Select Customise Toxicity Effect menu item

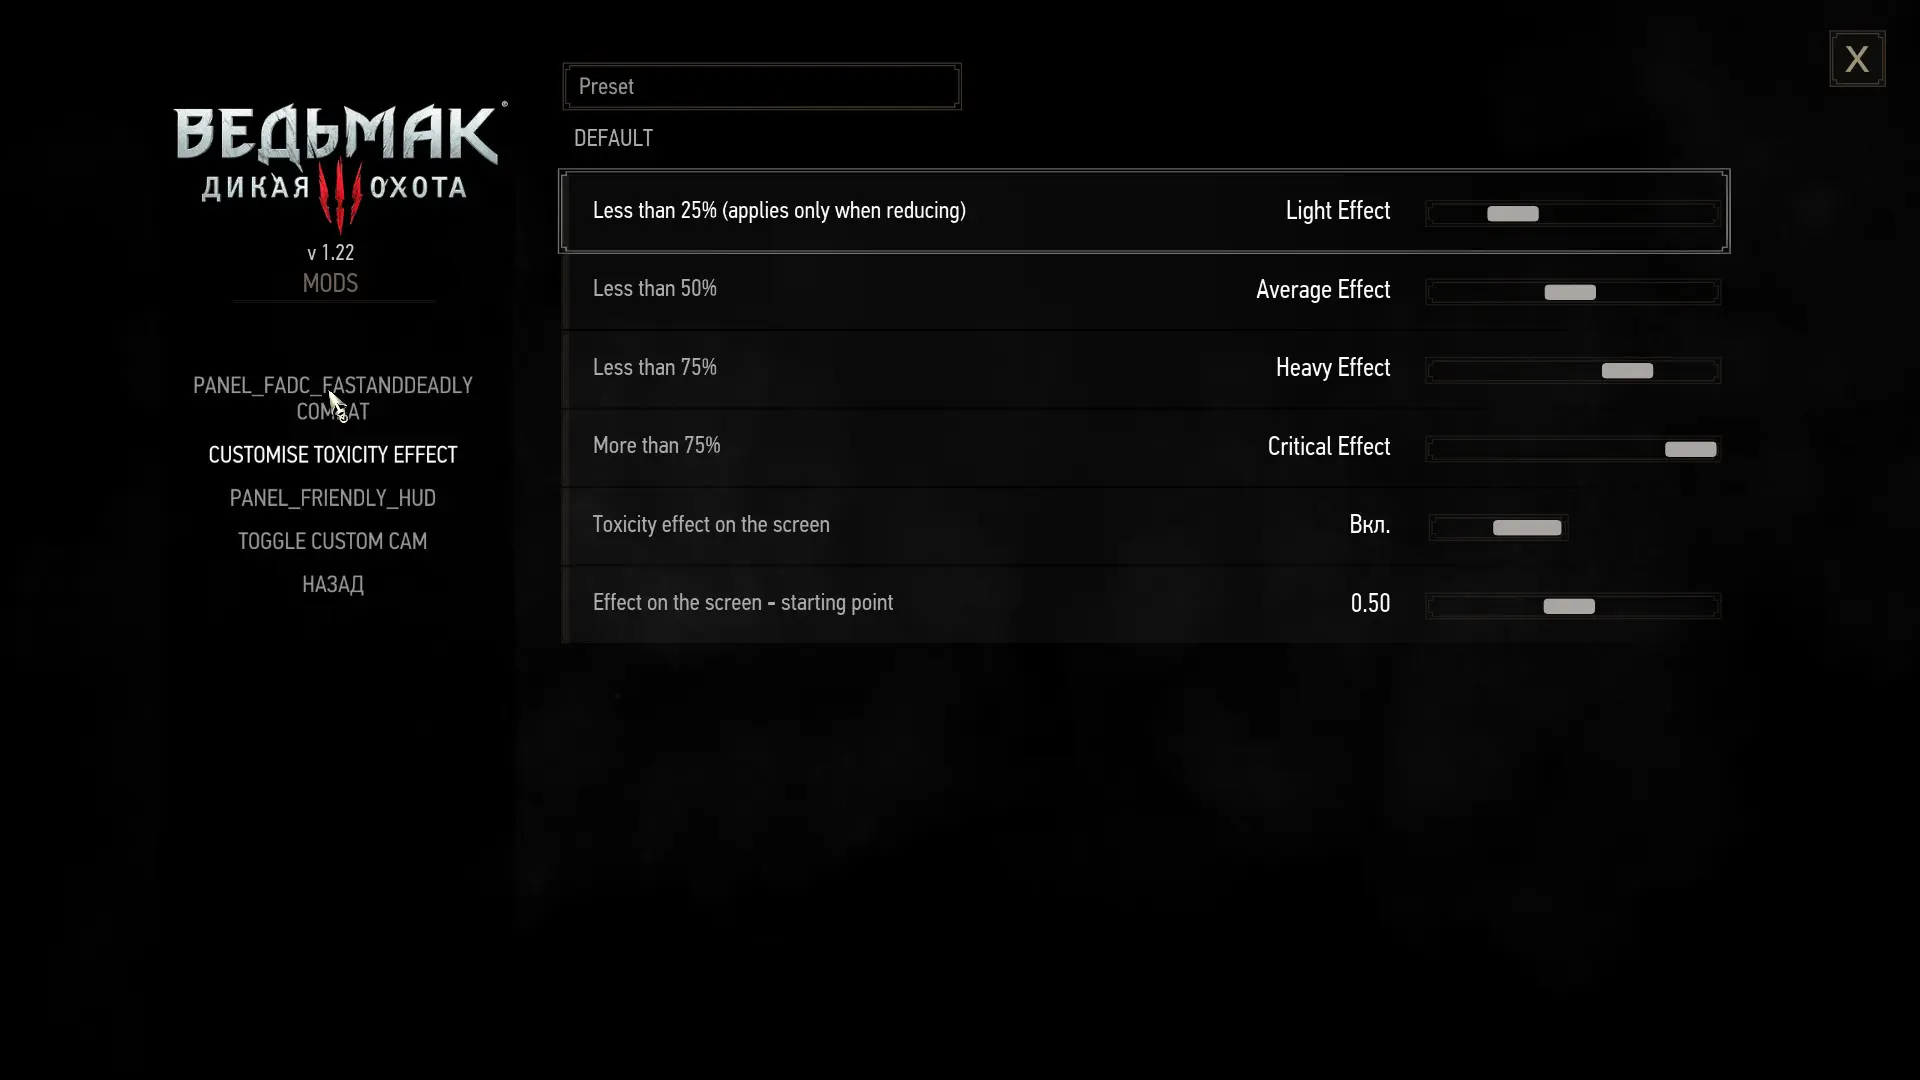333,455
